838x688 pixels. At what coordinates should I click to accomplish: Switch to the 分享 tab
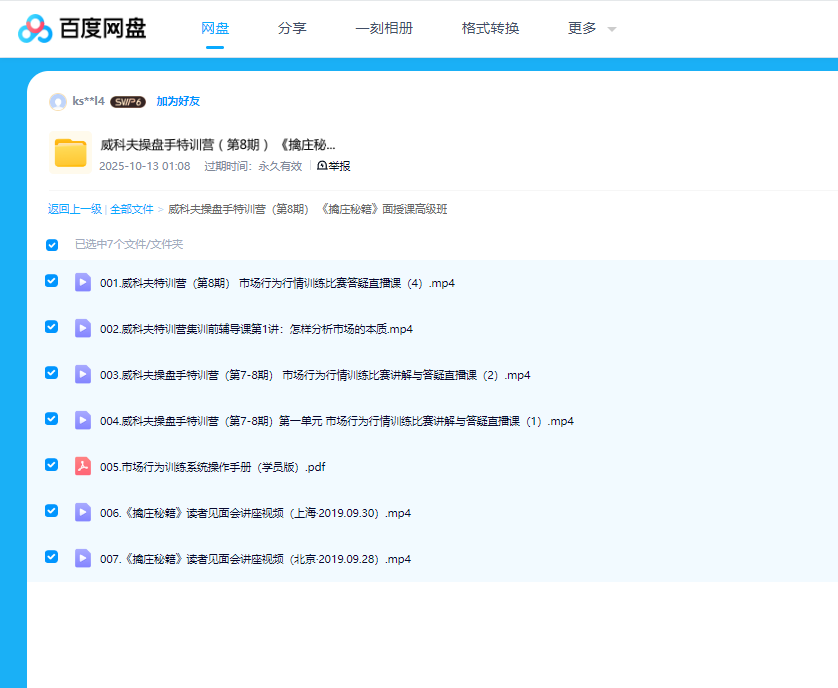click(x=292, y=28)
